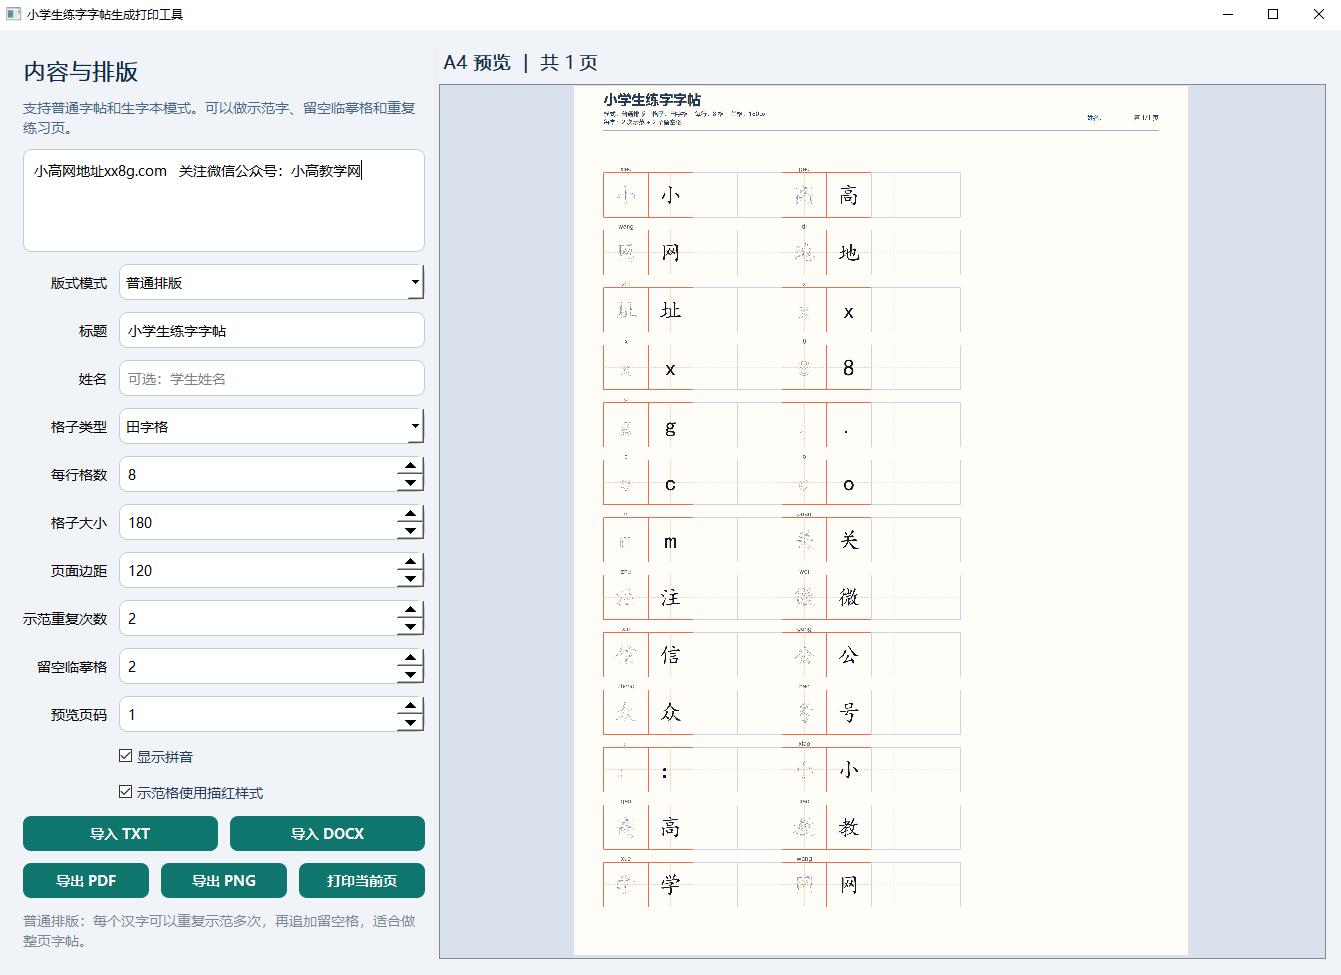Click the 内容与排版 heading
The height and width of the screenshot is (975, 1341).
pos(81,72)
